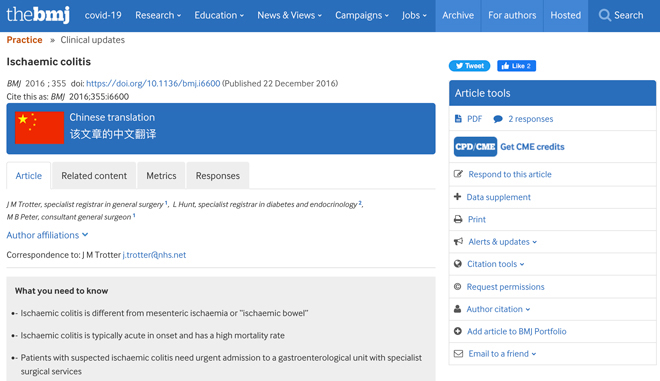This screenshot has width=660, height=381.
Task: Open the Education dropdown menu
Action: coord(219,15)
